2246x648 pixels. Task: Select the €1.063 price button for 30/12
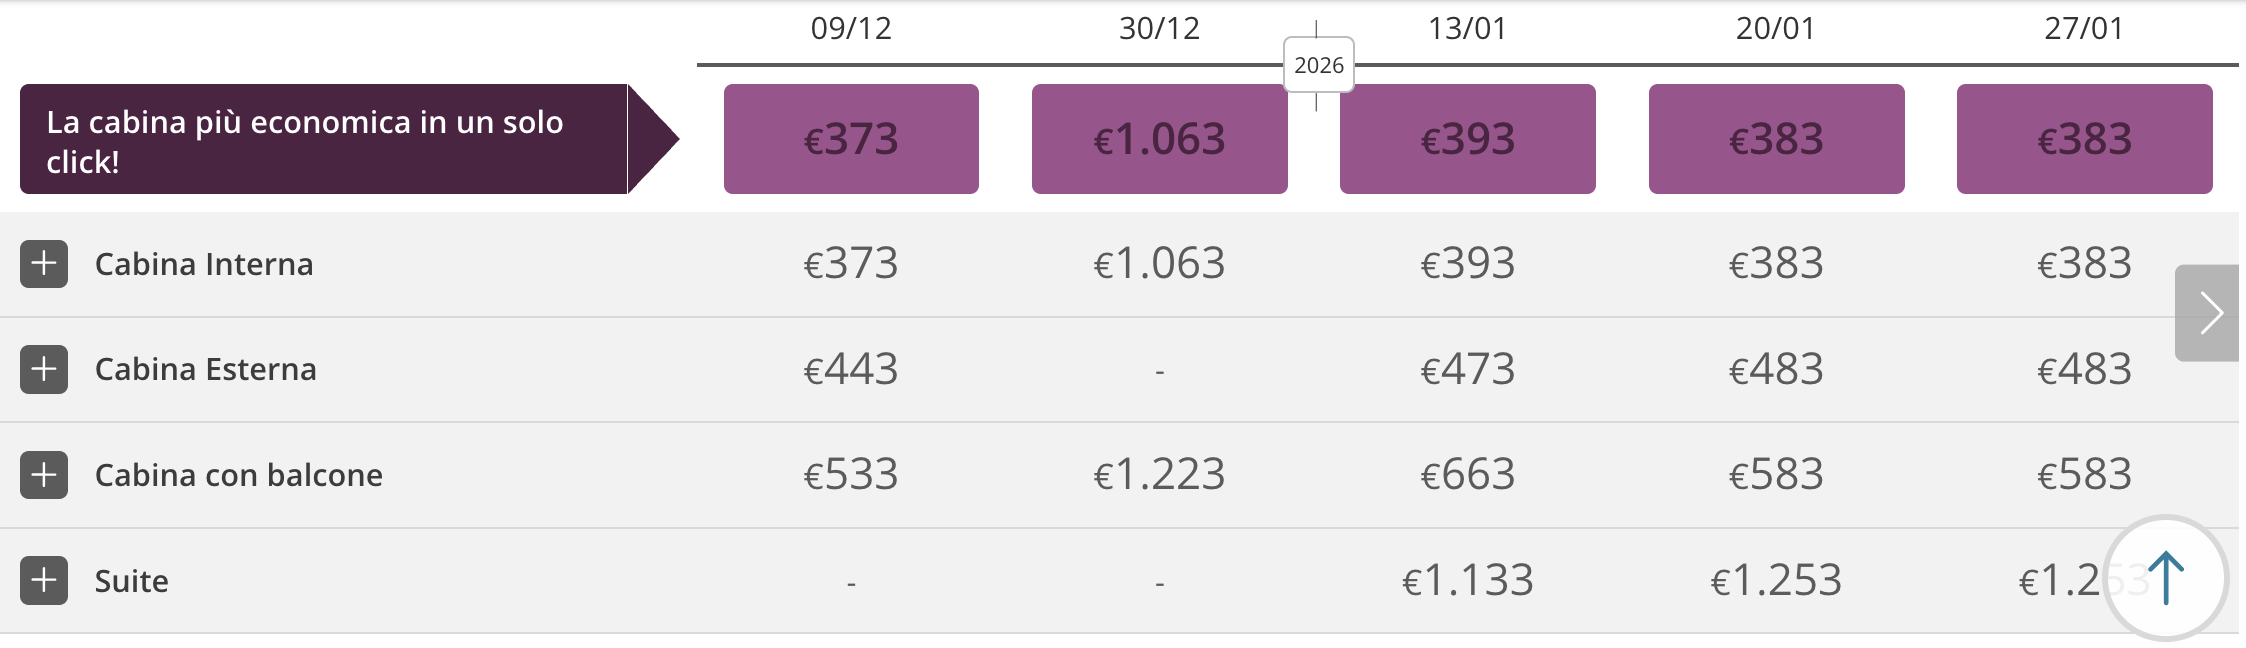tap(1159, 138)
